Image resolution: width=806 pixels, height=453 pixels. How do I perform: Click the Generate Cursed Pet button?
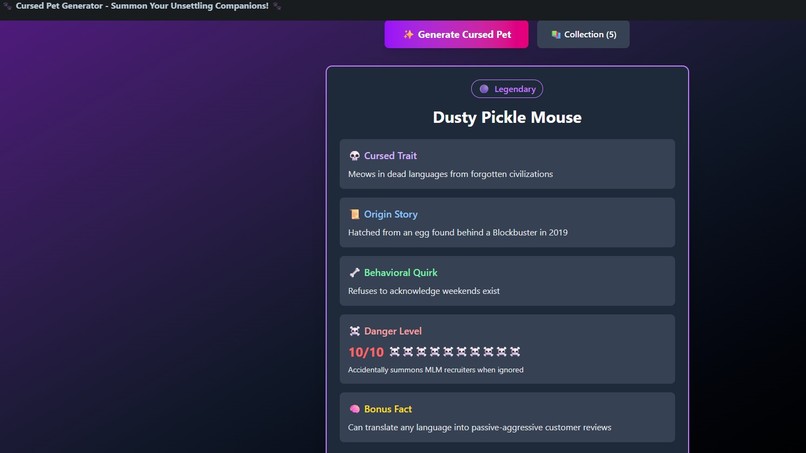pyautogui.click(x=456, y=34)
